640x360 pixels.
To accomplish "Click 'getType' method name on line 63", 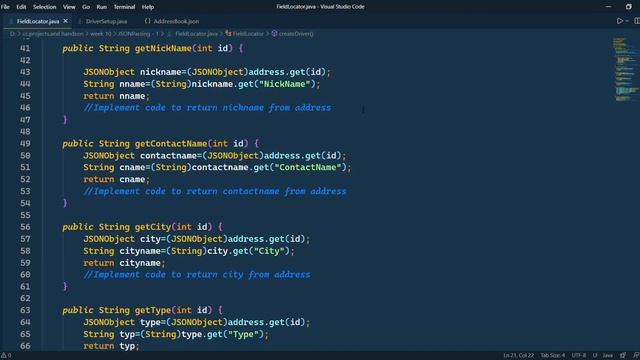I will [153, 310].
